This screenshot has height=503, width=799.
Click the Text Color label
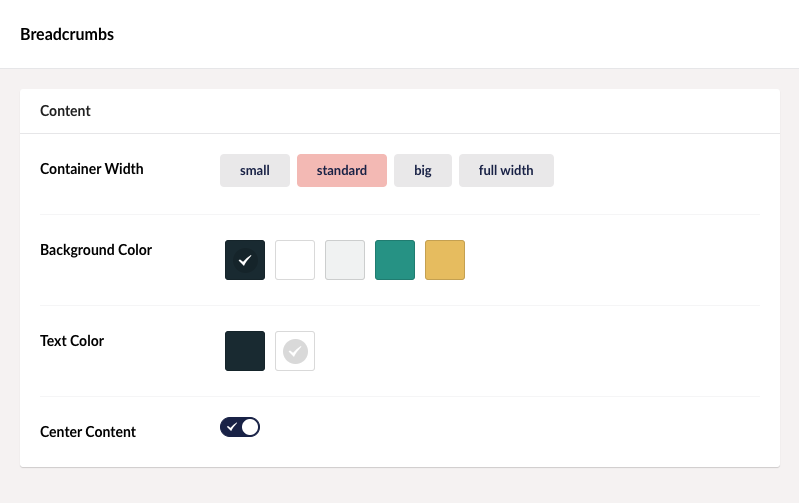(72, 341)
